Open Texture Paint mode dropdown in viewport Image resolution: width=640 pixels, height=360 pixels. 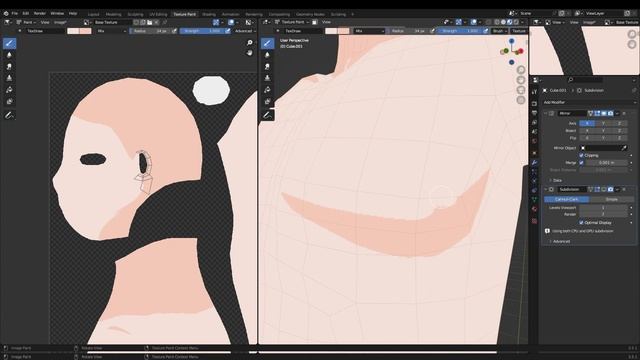291,22
